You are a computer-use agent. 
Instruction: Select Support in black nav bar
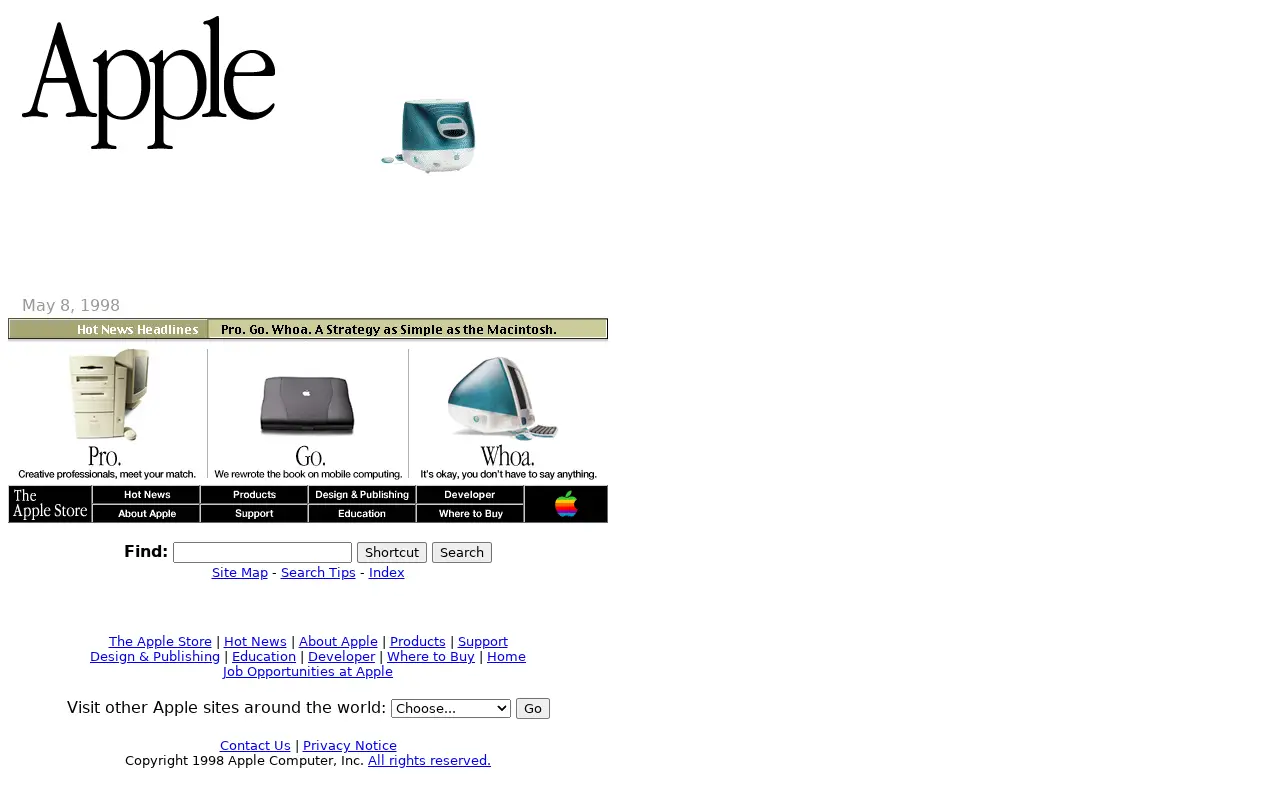(254, 513)
